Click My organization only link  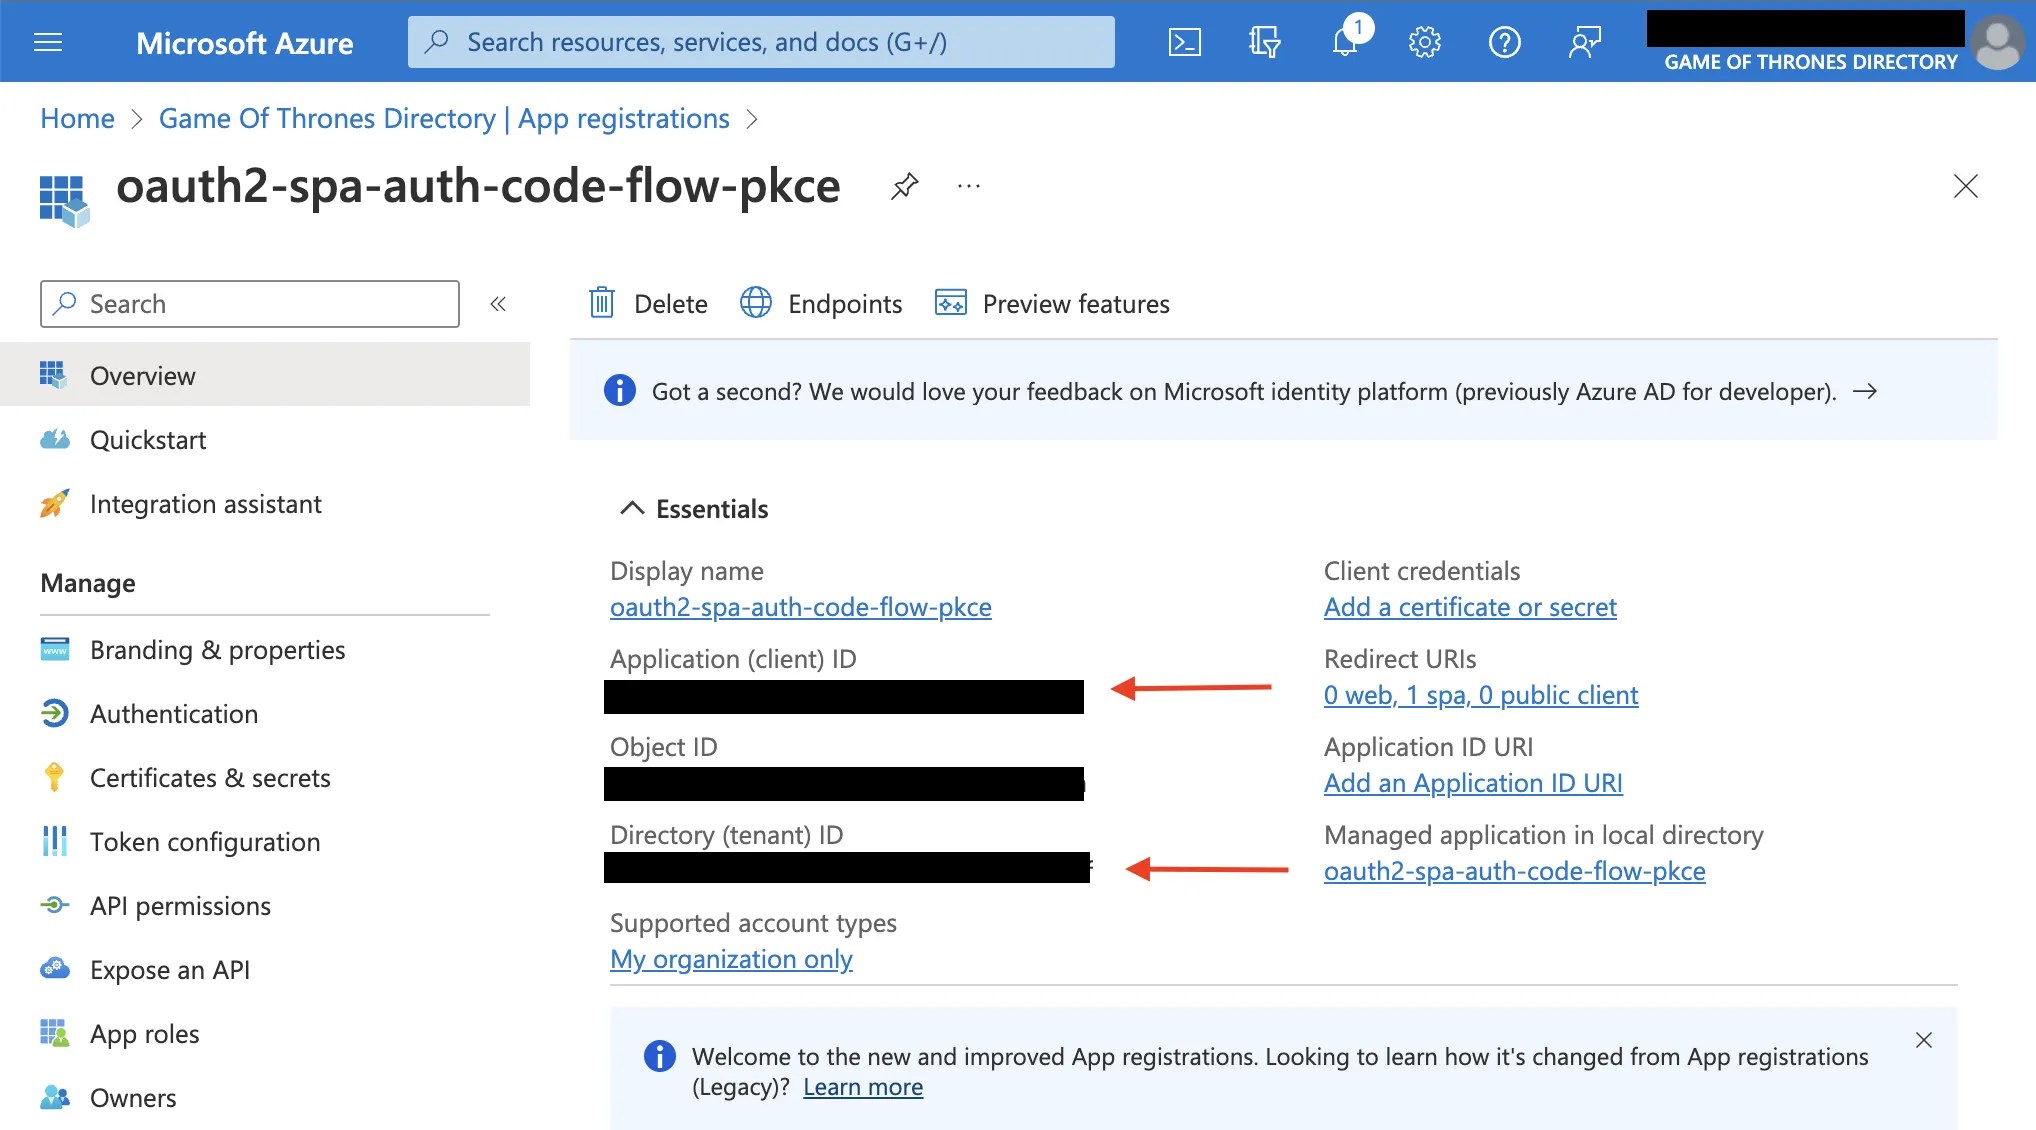tap(731, 959)
